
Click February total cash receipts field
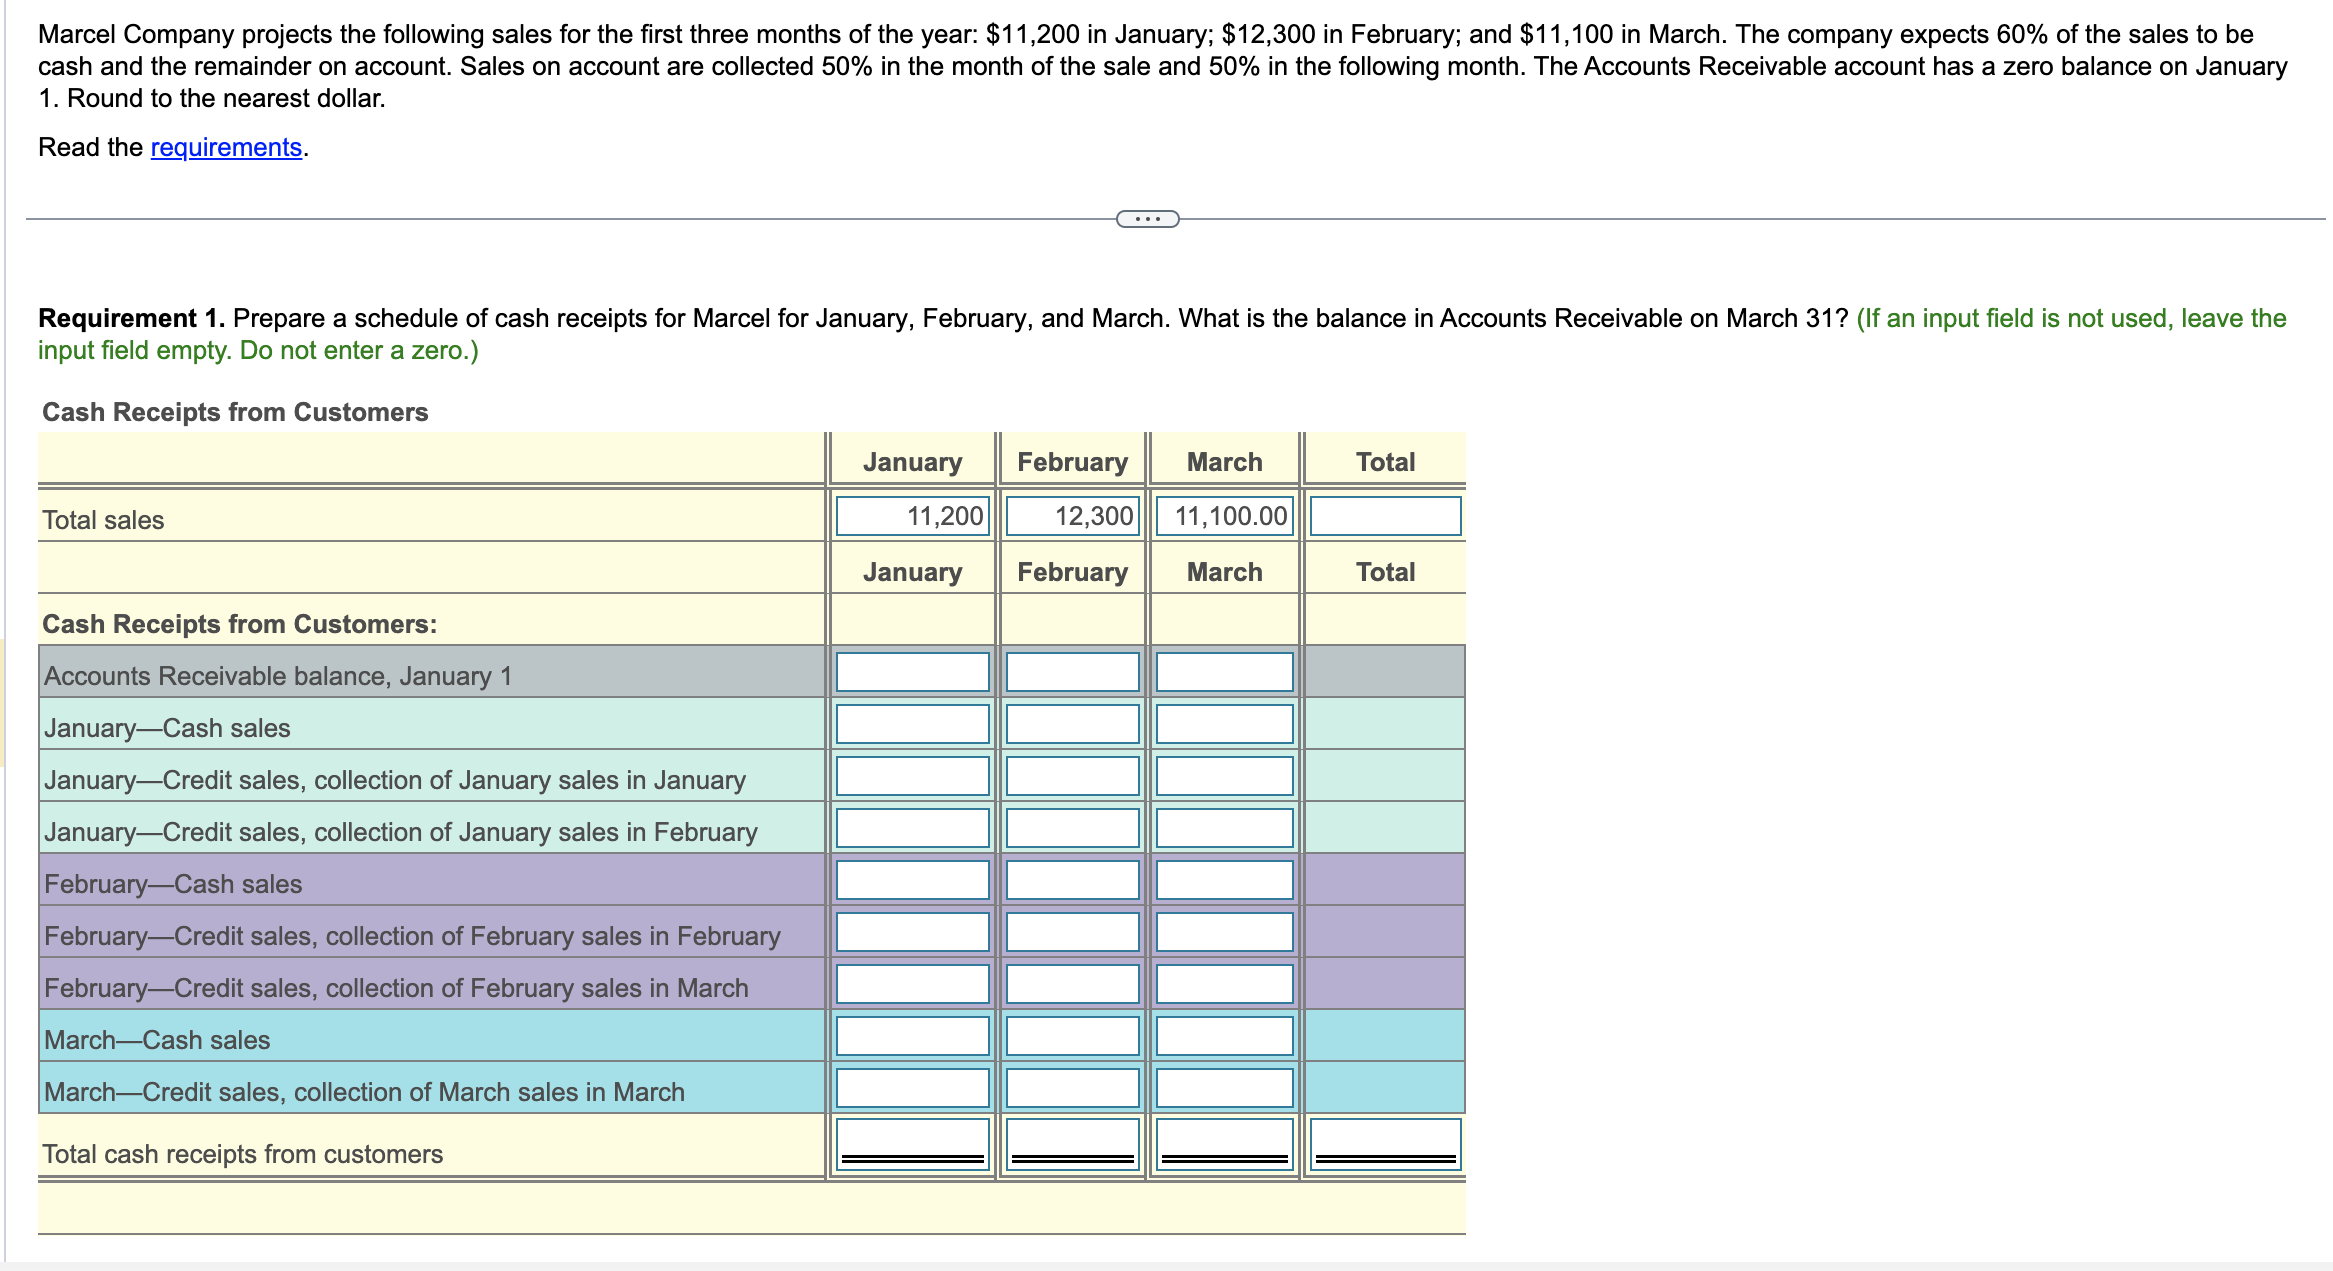[1072, 1142]
